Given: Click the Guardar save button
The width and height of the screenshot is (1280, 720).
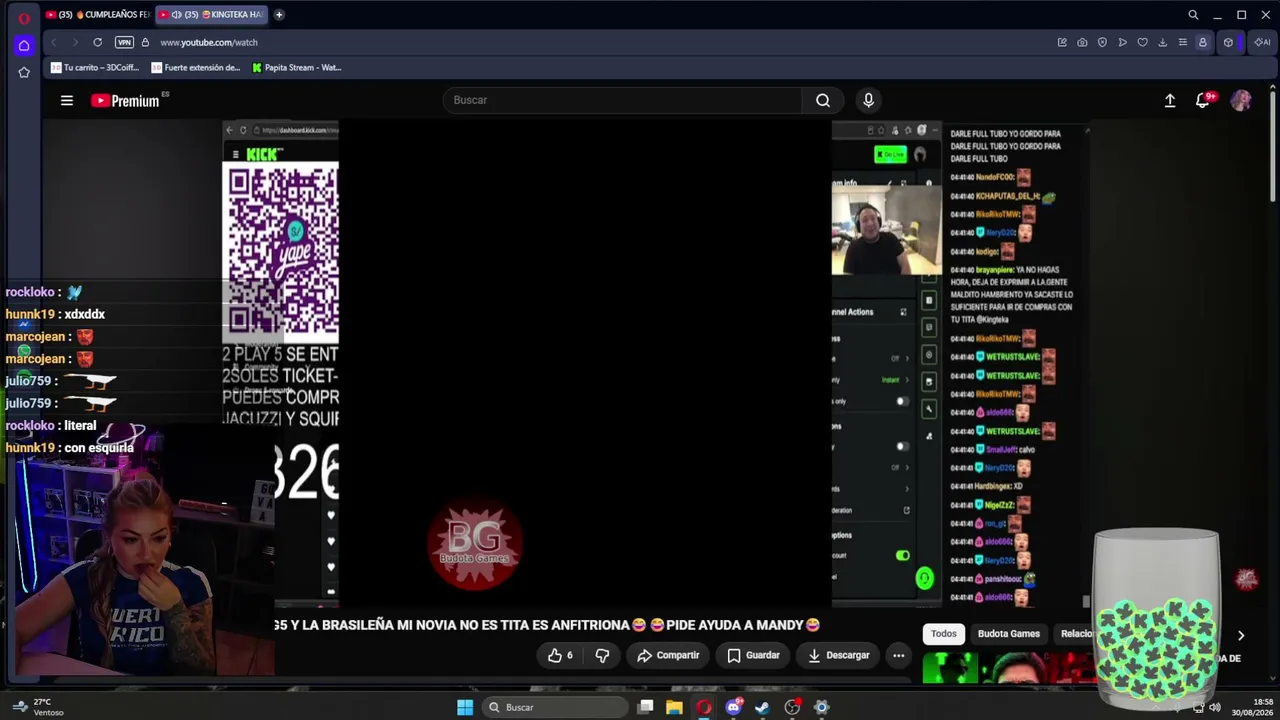Looking at the screenshot, I should (753, 655).
